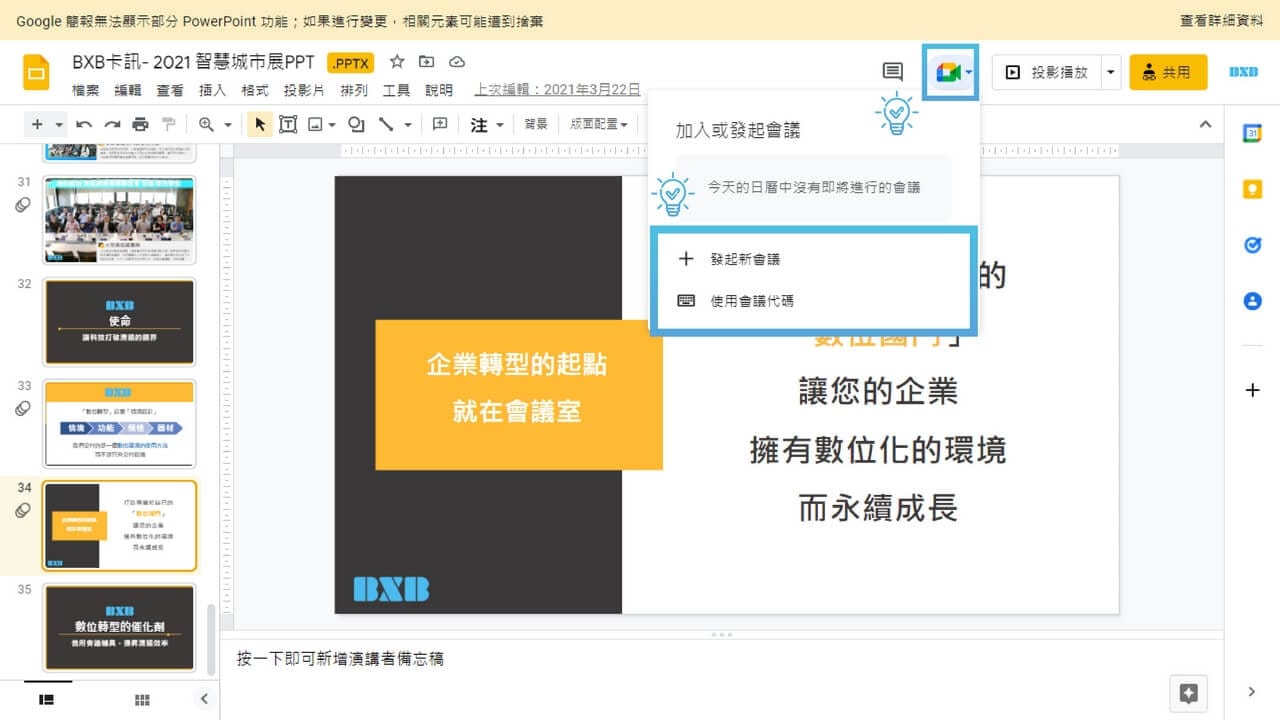Open Google Tasks from the side panel
The image size is (1280, 720).
click(x=1252, y=244)
